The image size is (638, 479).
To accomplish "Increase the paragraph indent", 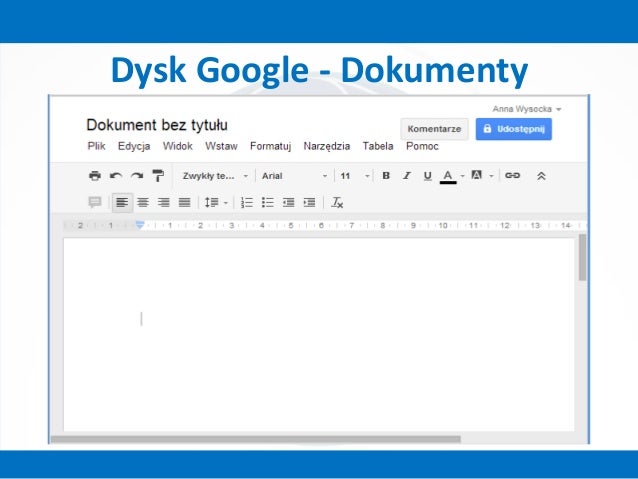I will 309,202.
